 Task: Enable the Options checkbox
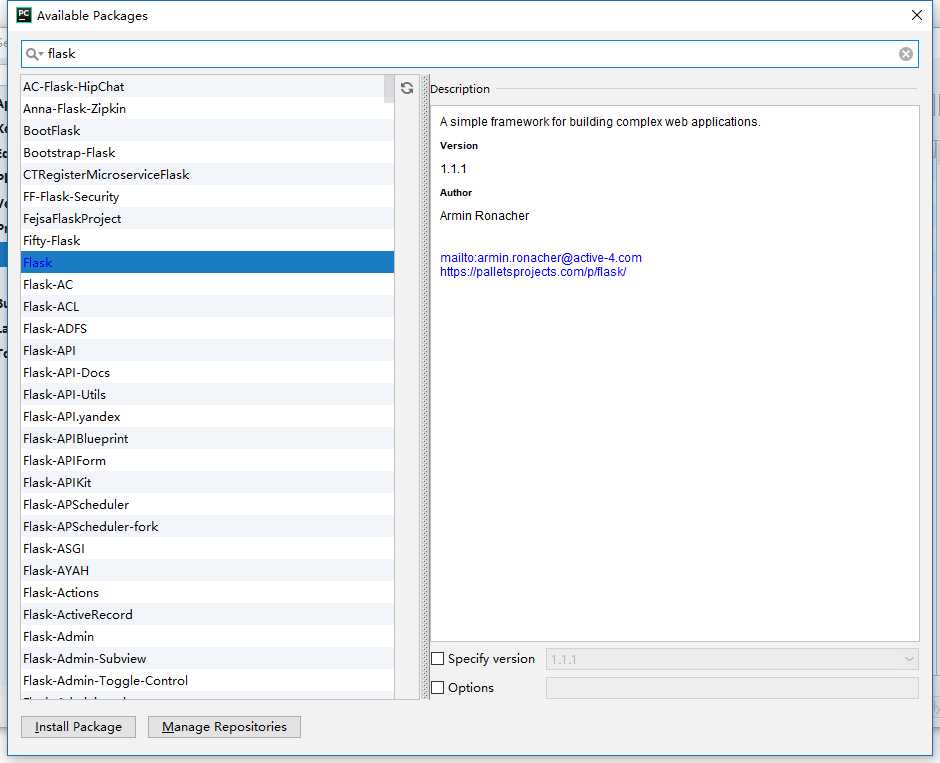pyautogui.click(x=438, y=687)
